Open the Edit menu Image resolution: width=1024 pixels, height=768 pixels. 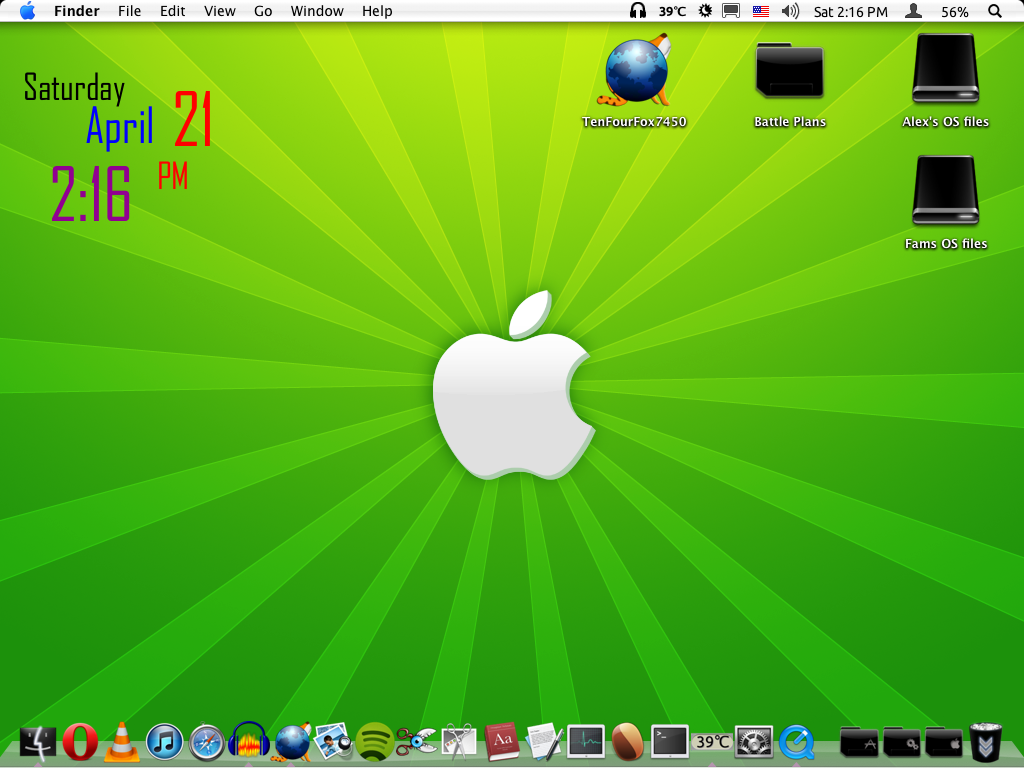[172, 11]
